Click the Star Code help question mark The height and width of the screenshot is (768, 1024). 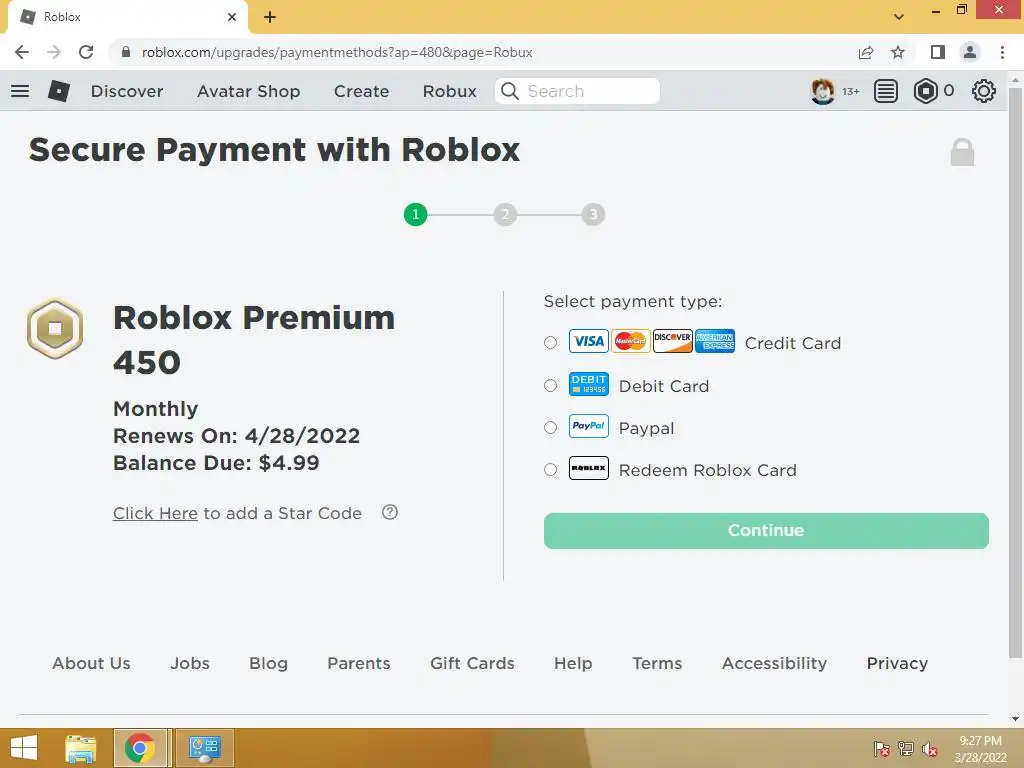390,512
